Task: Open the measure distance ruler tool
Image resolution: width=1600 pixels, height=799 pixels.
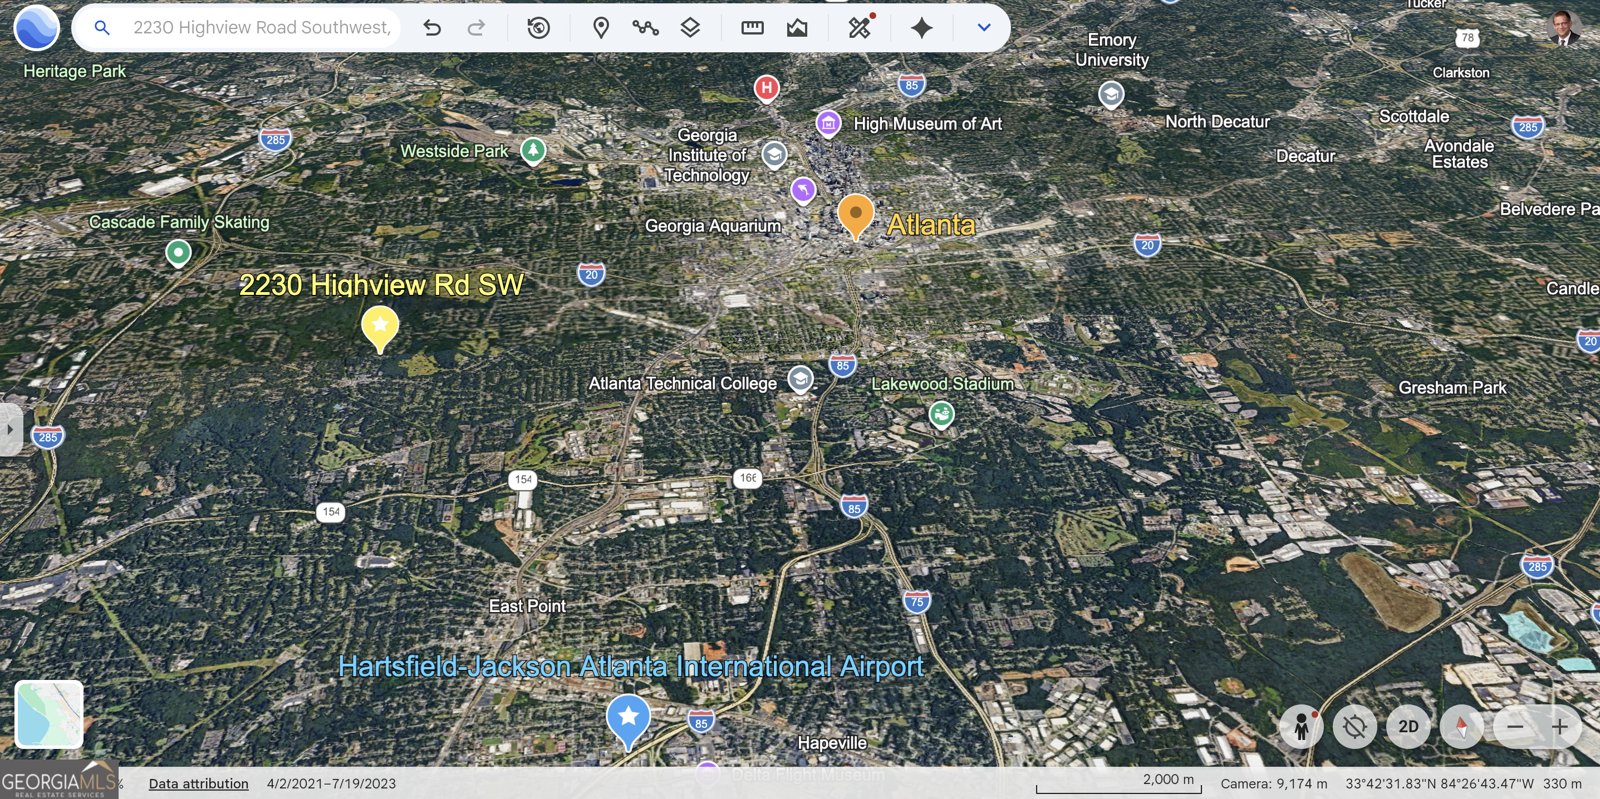Action: coord(752,28)
